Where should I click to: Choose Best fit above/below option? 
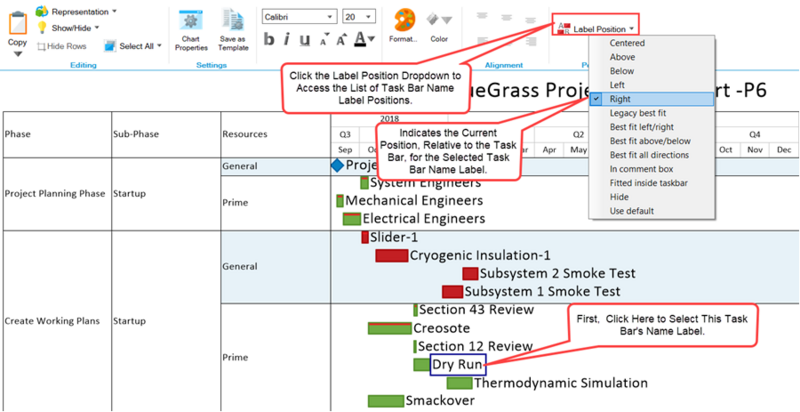652,141
